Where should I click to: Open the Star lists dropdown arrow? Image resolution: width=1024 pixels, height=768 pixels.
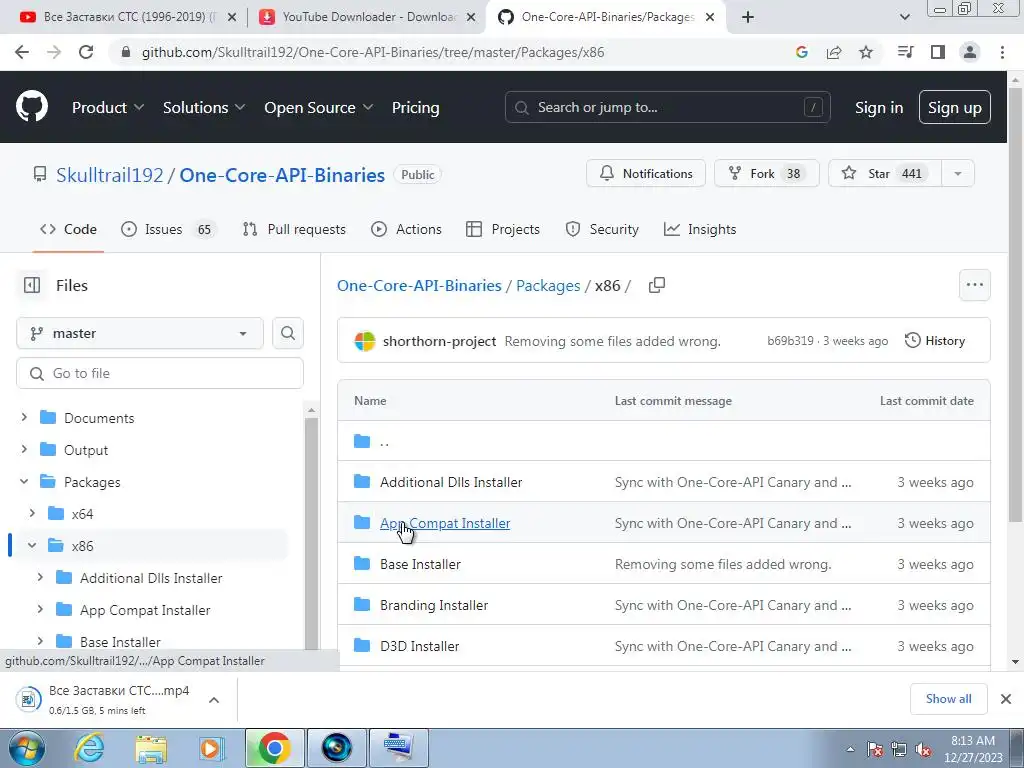[x=957, y=174]
